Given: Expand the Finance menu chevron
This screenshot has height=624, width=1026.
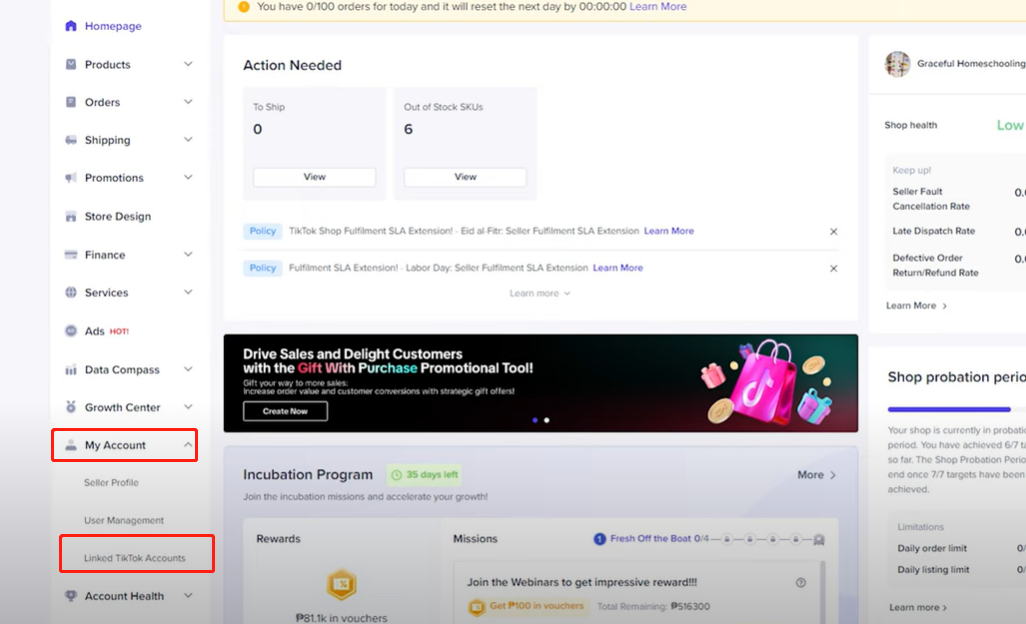Looking at the screenshot, I should (187, 254).
